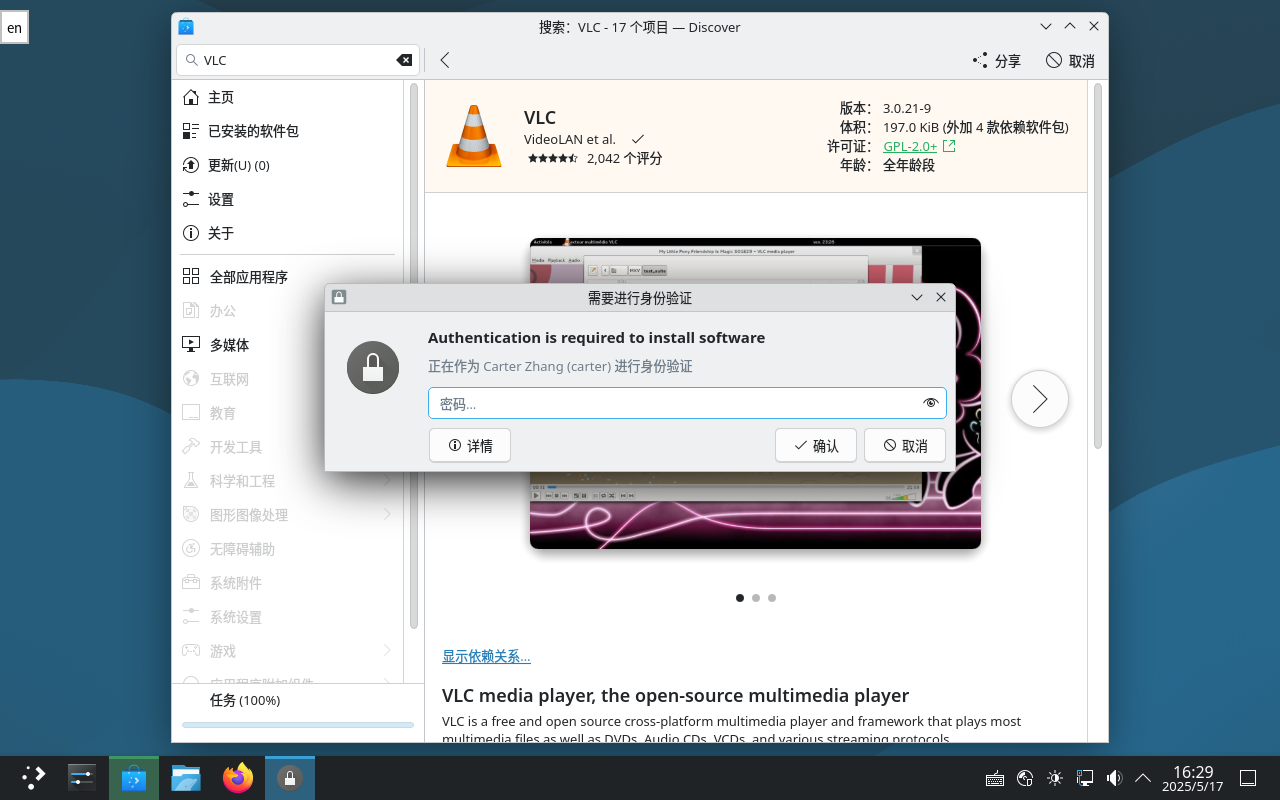Click the VLC screenshot preview
Image resolution: width=1280 pixels, height=800 pixels.
[755, 393]
